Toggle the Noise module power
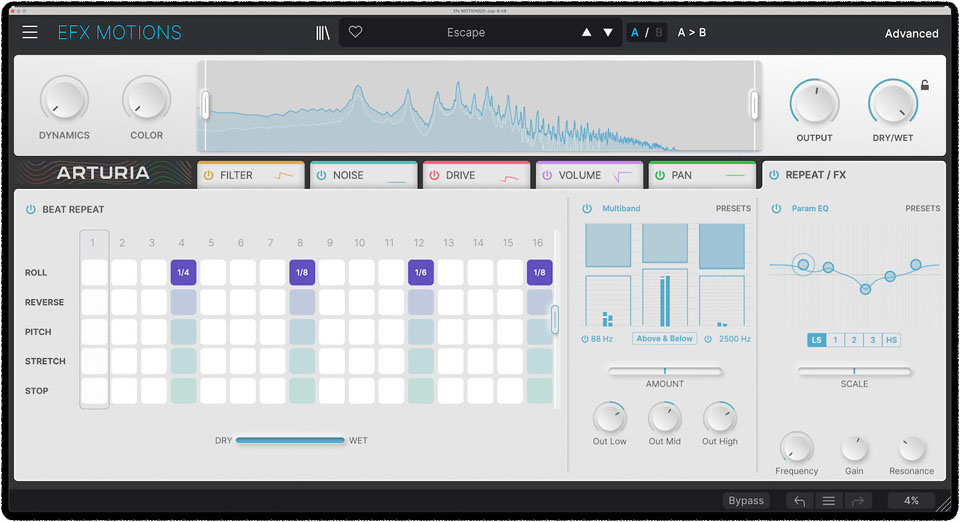960x522 pixels. [321, 175]
